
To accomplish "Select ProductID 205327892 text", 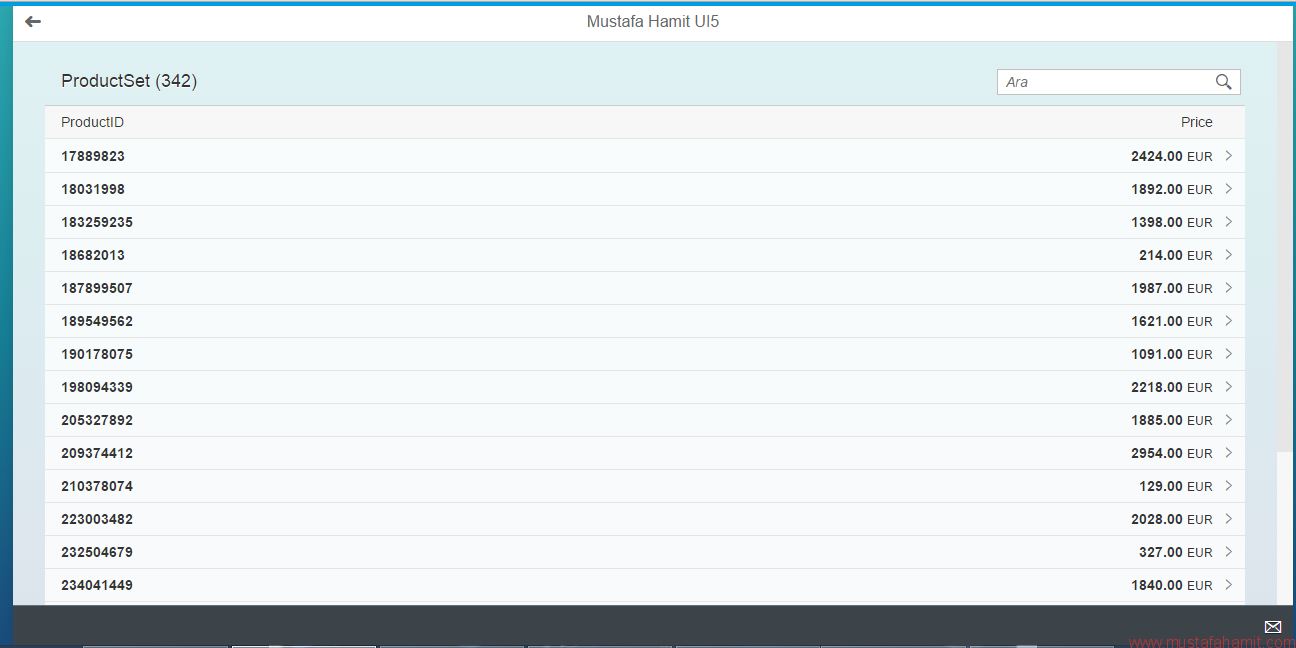I will (x=97, y=420).
